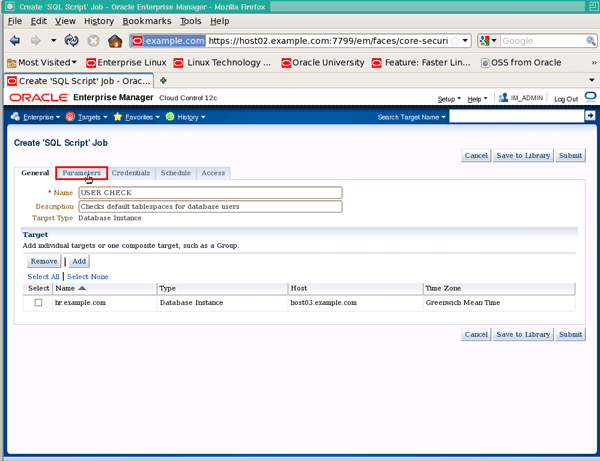Image resolution: width=600 pixels, height=461 pixels.
Task: Click the stop loading icon
Action: 93,41
